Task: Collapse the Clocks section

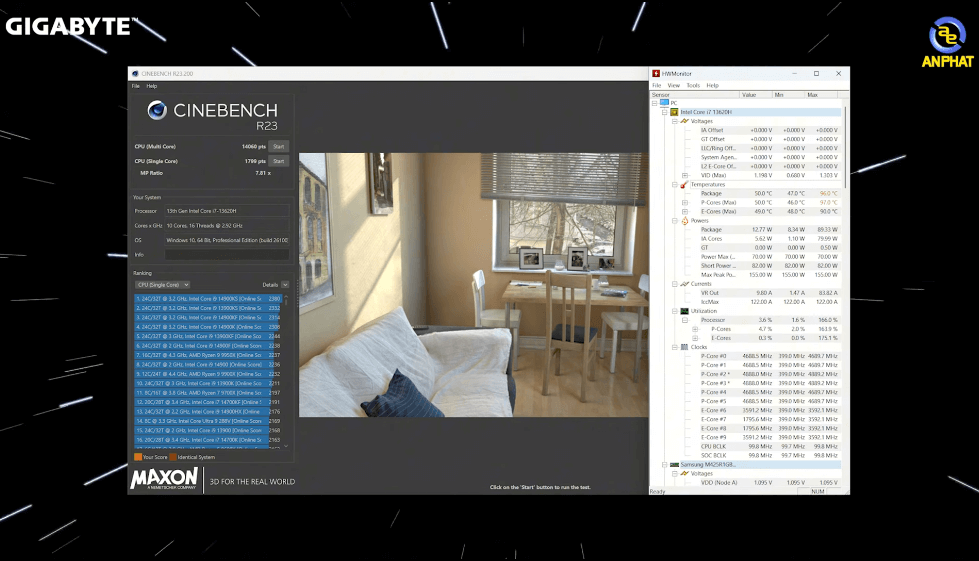Action: click(x=675, y=347)
